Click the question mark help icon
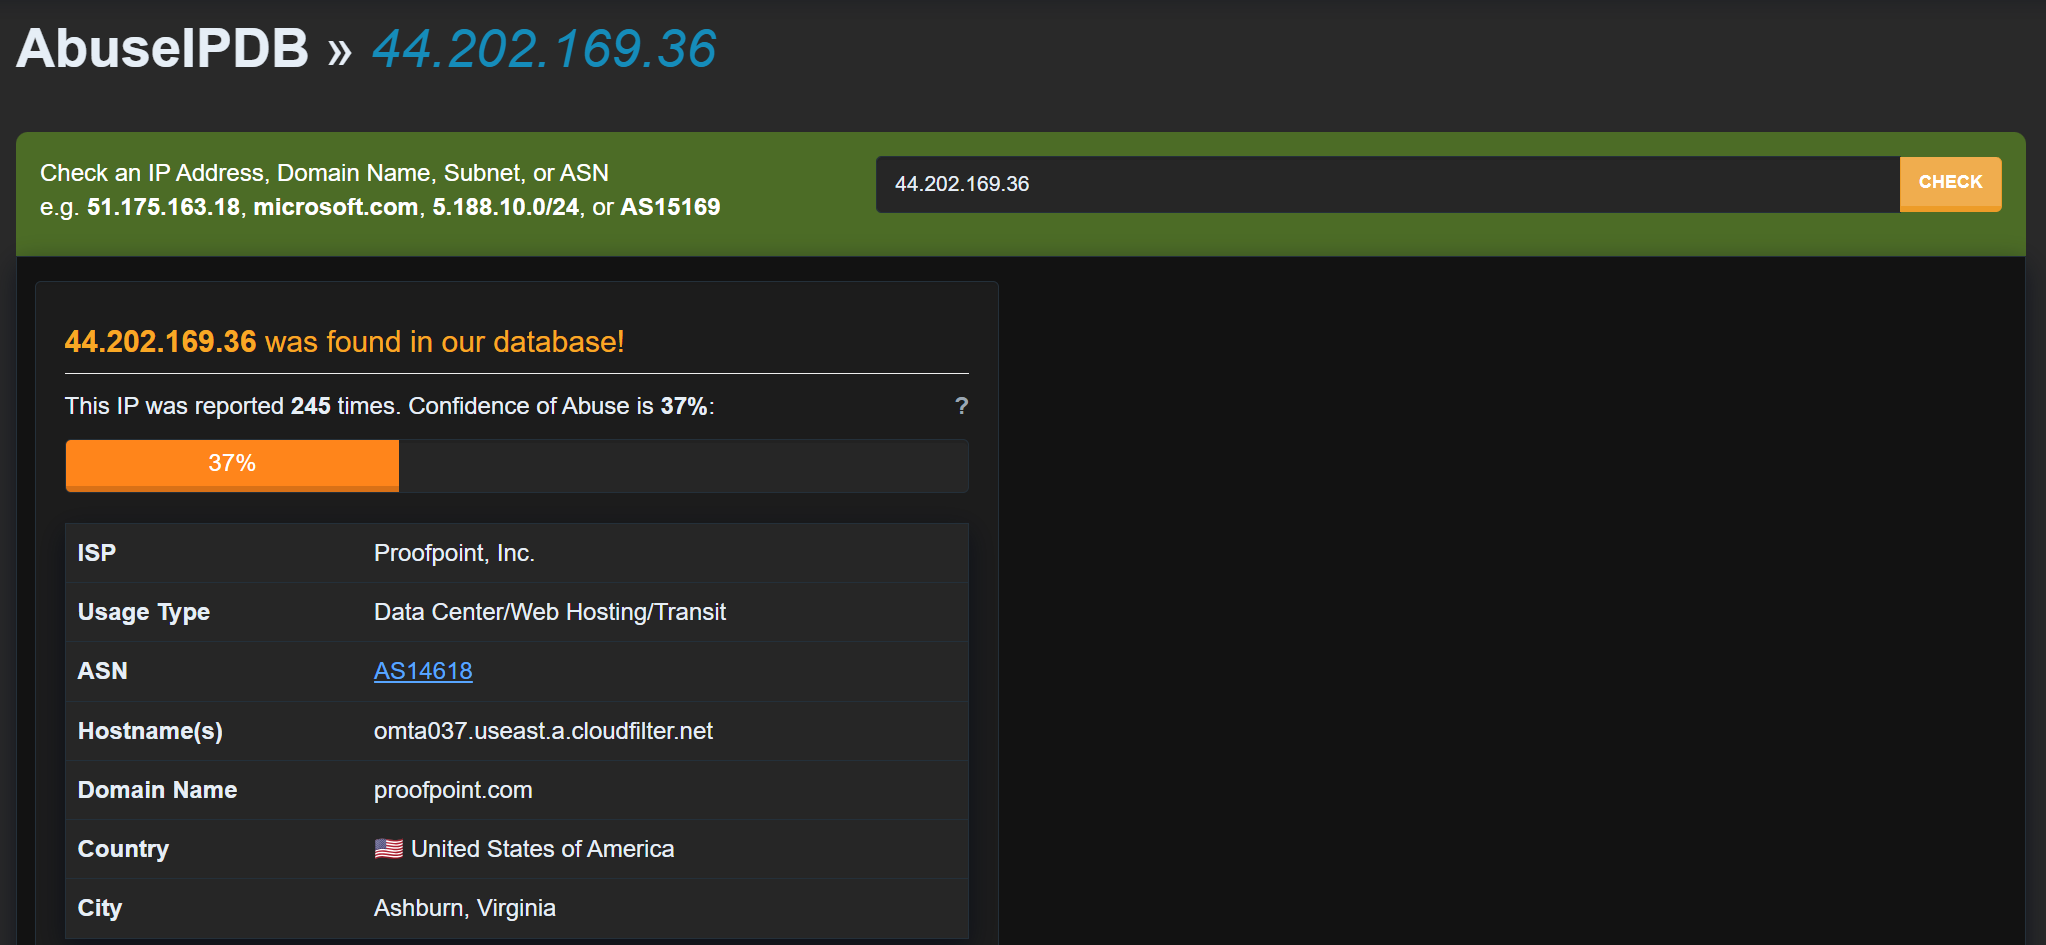 (x=961, y=406)
